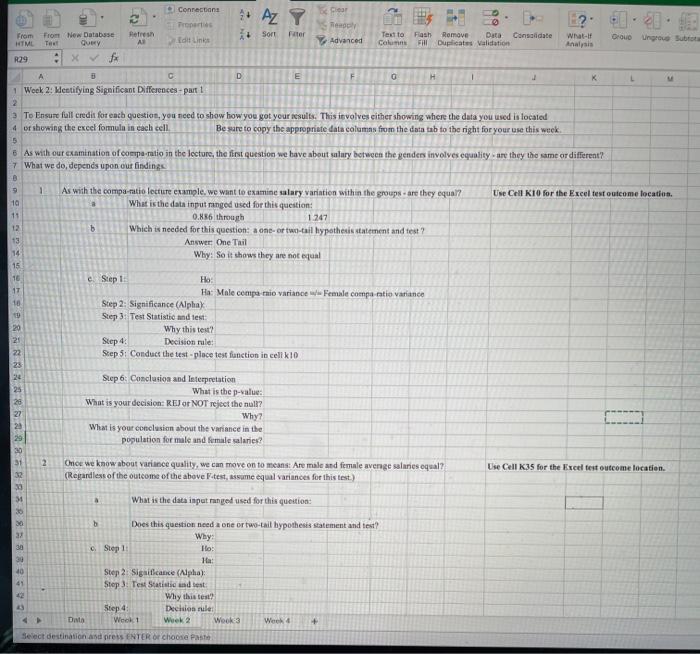Viewport: 700px width, 654px height.
Task: Select the Week 2 sheet tab
Action: click(x=176, y=620)
